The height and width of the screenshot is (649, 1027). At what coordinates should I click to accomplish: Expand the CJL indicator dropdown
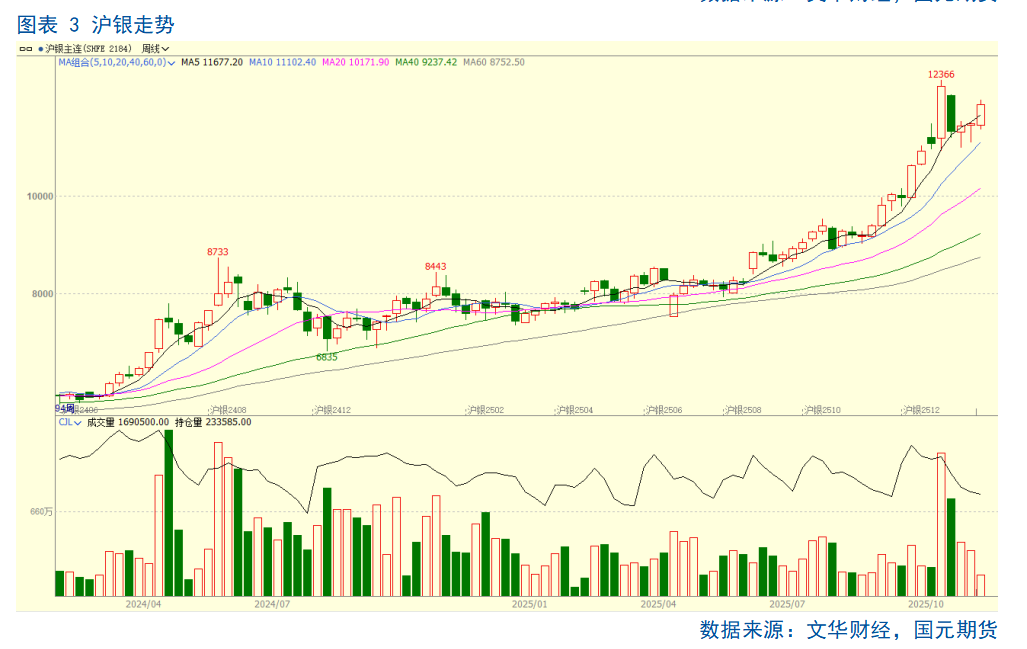point(78,423)
